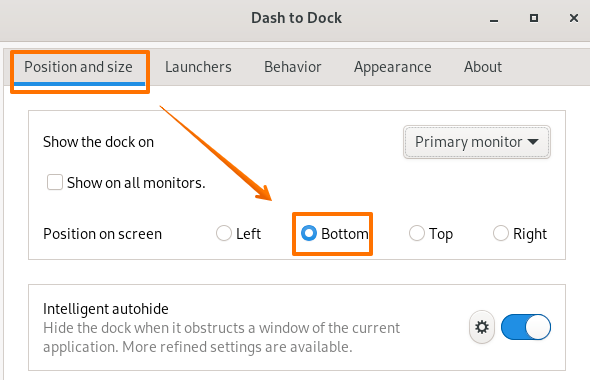The height and width of the screenshot is (380, 590).
Task: Select the Right position radio button
Action: tap(501, 233)
